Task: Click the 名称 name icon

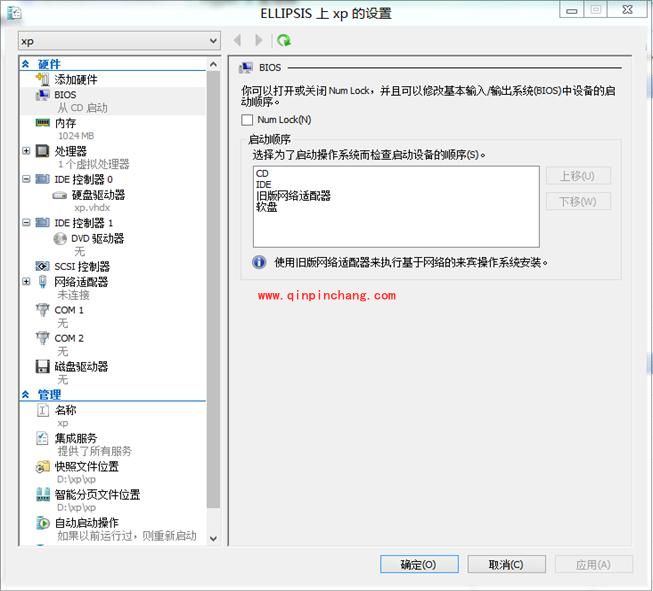Action: [42, 410]
